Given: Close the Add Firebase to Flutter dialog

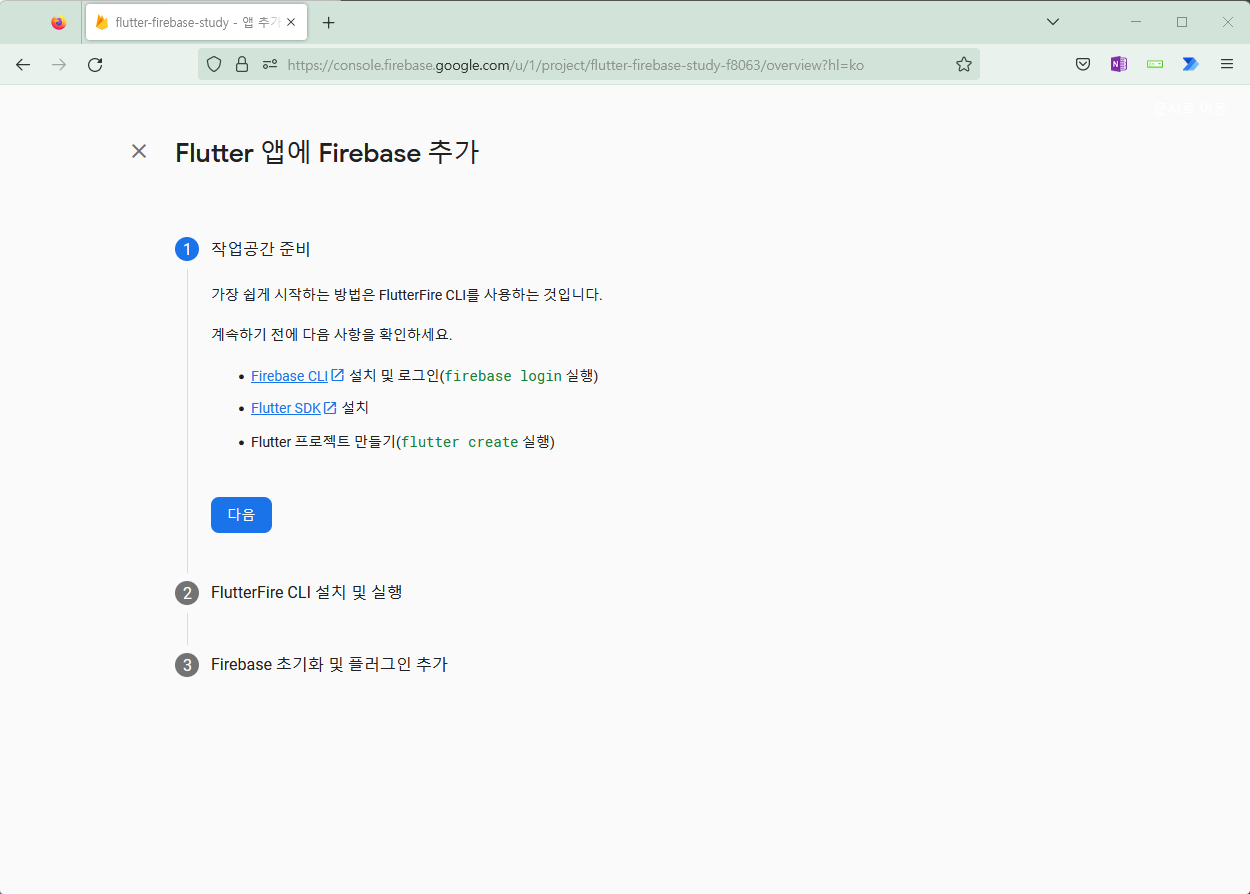Looking at the screenshot, I should pyautogui.click(x=139, y=151).
